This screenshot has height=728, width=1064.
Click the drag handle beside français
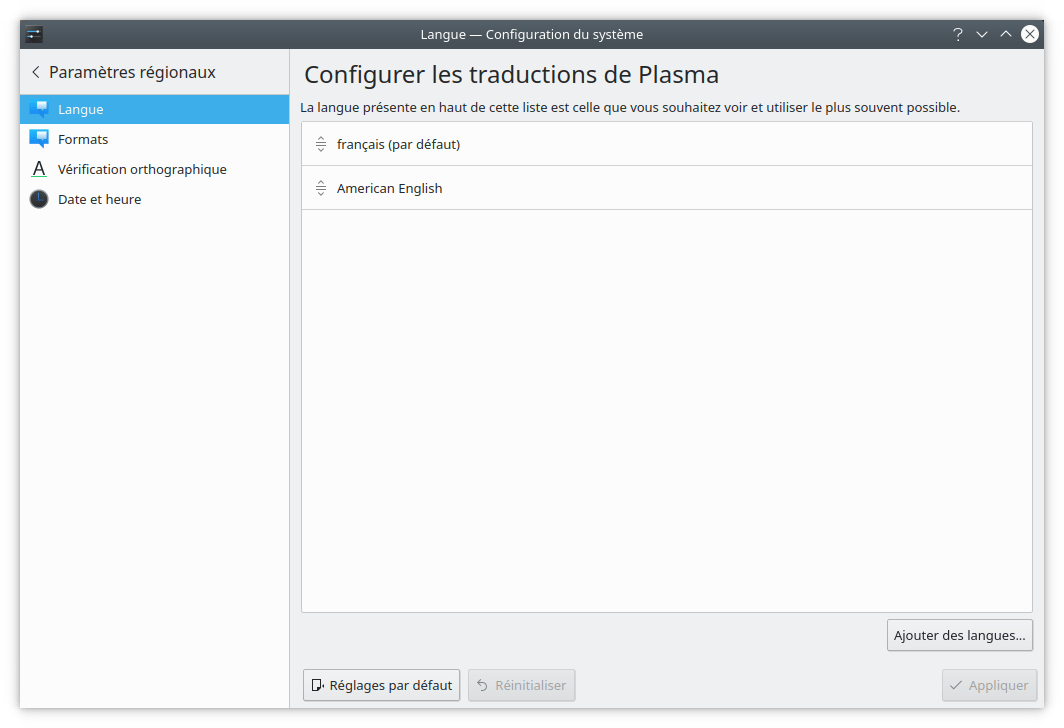tap(321, 144)
